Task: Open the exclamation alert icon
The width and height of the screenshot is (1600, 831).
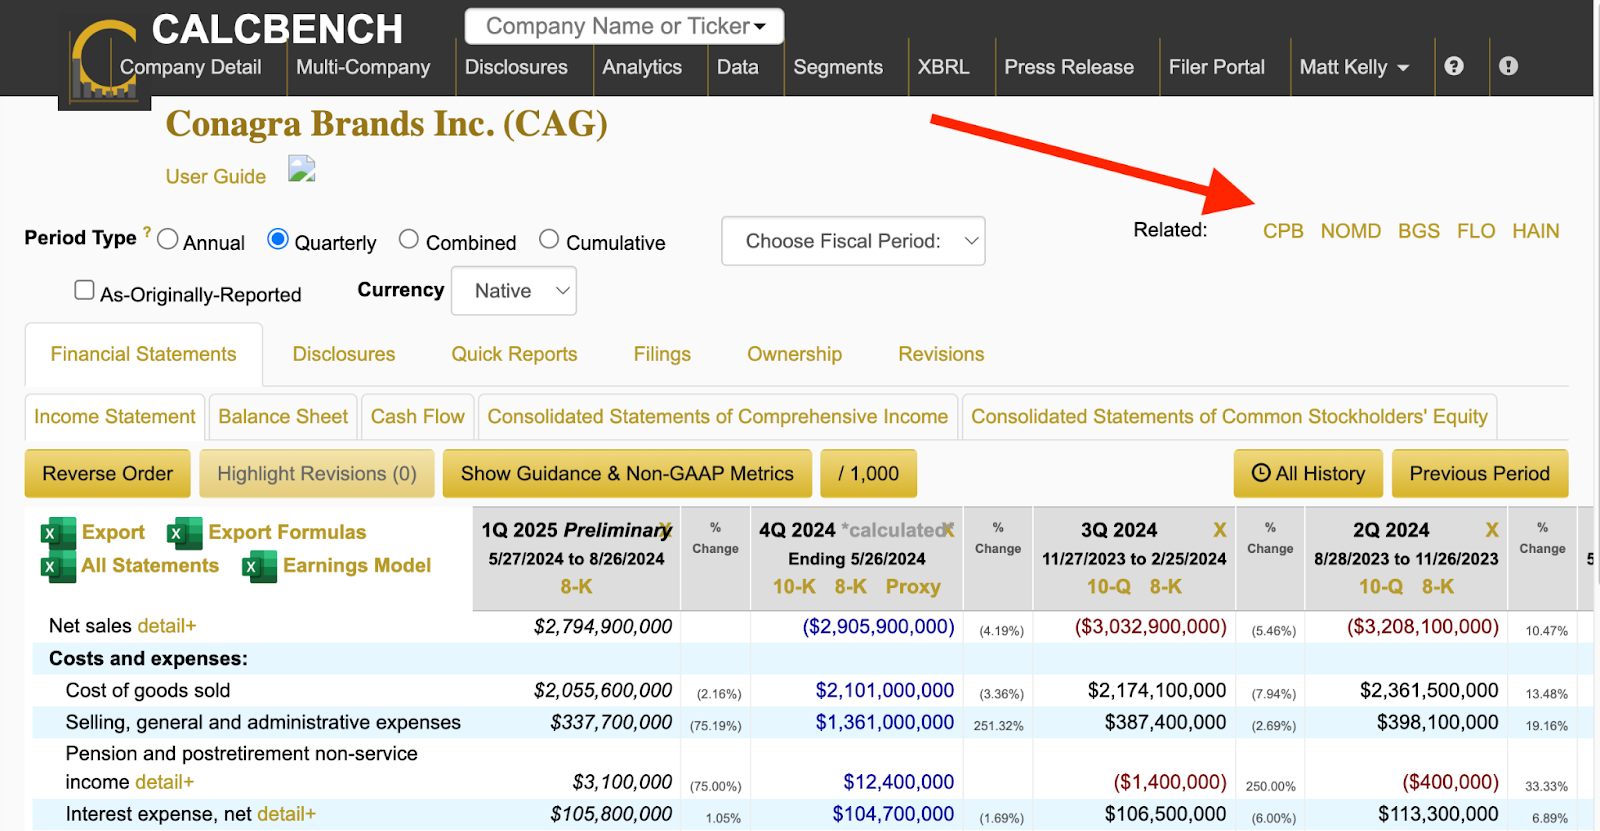Action: (1508, 66)
